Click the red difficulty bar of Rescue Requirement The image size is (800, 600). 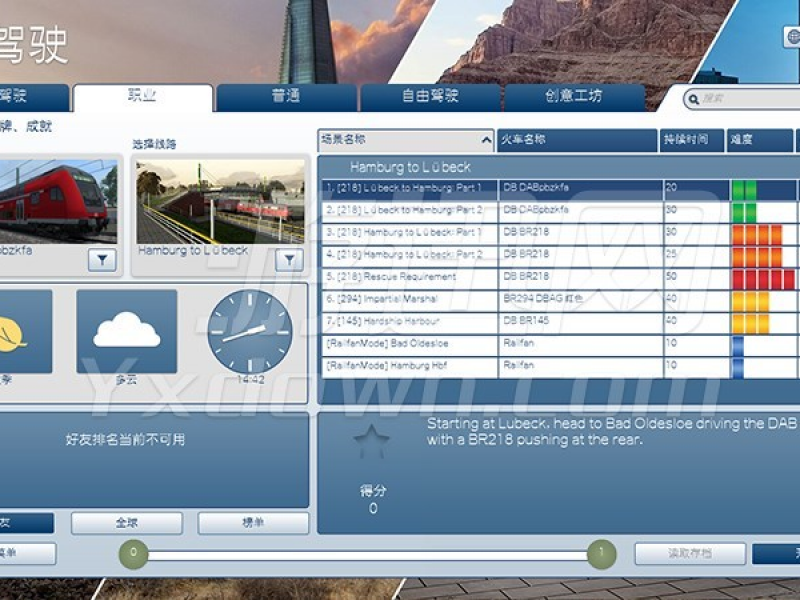click(x=764, y=279)
